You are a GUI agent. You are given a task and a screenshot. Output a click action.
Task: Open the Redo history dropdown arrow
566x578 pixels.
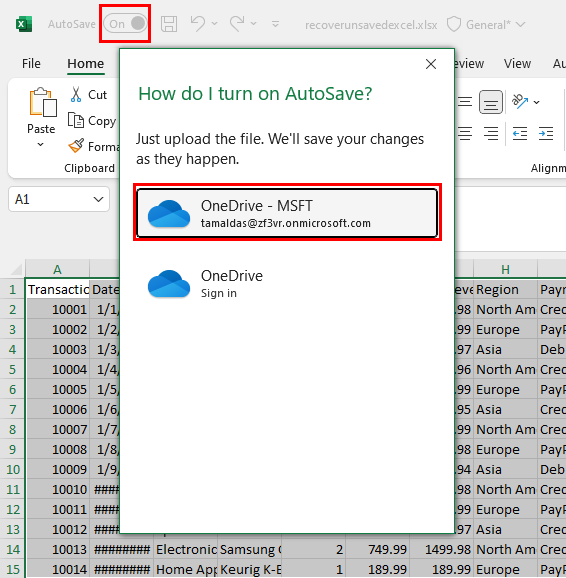pos(253,24)
